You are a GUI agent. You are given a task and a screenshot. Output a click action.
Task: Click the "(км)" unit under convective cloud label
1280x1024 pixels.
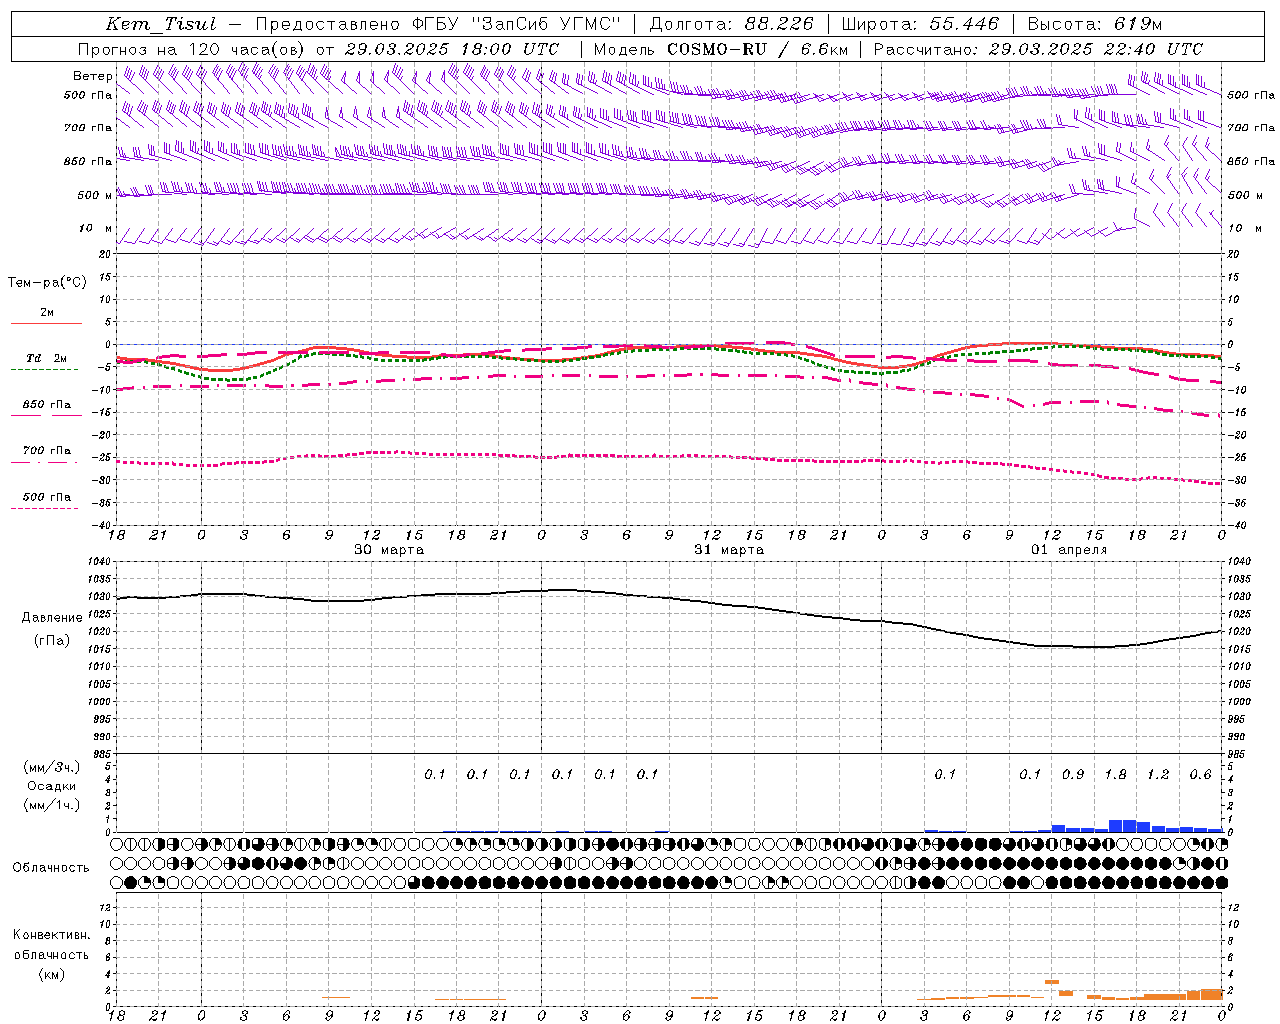coord(51,974)
